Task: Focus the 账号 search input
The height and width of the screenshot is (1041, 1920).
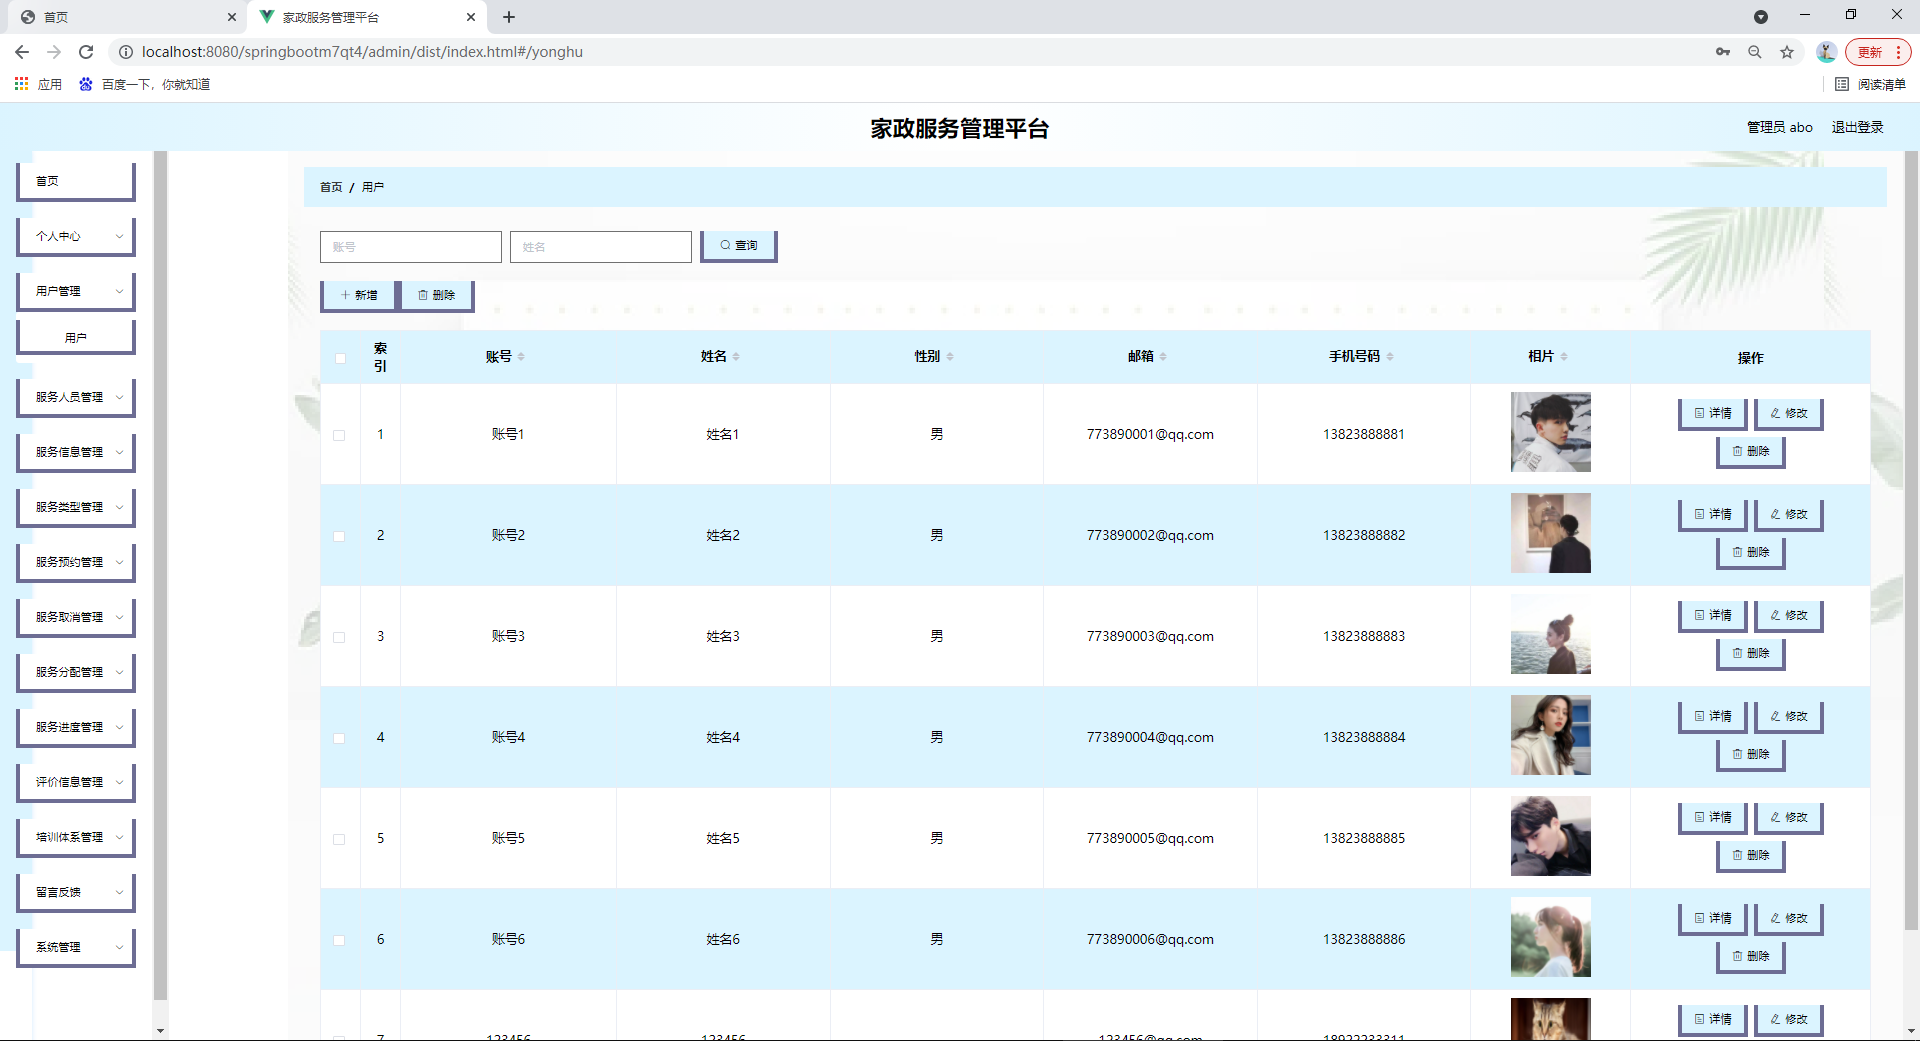Action: point(411,247)
